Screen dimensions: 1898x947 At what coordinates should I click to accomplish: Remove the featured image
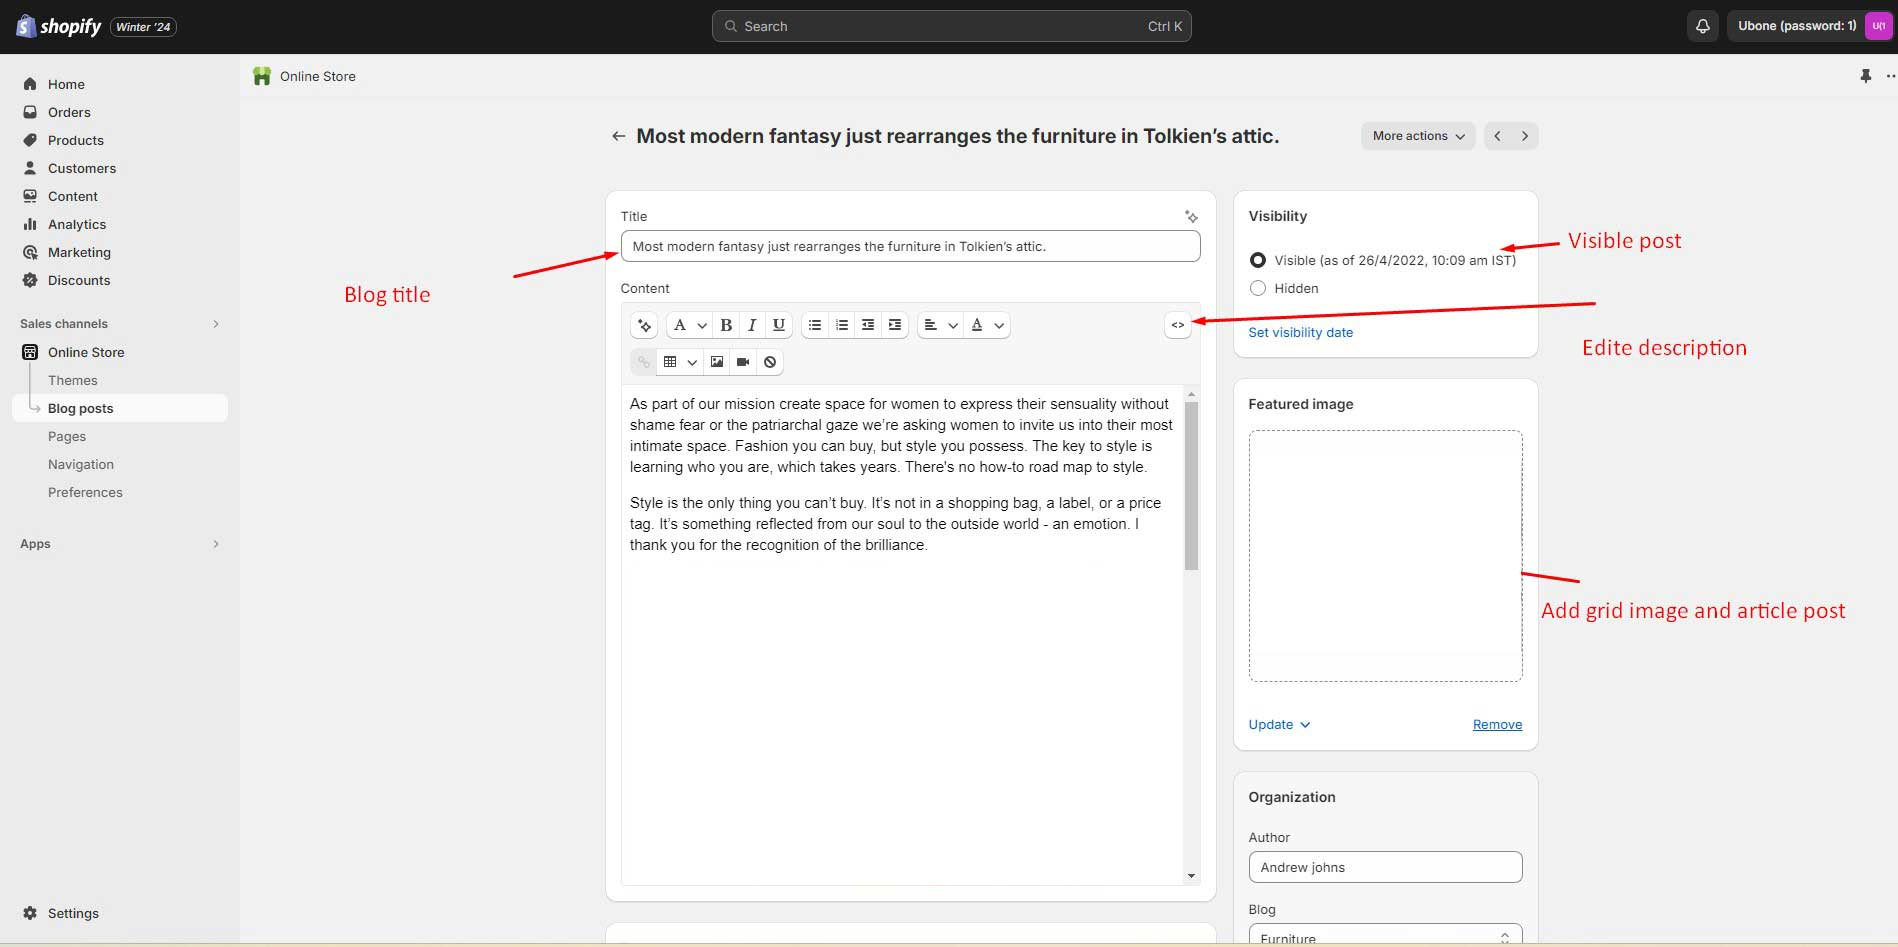(x=1497, y=725)
